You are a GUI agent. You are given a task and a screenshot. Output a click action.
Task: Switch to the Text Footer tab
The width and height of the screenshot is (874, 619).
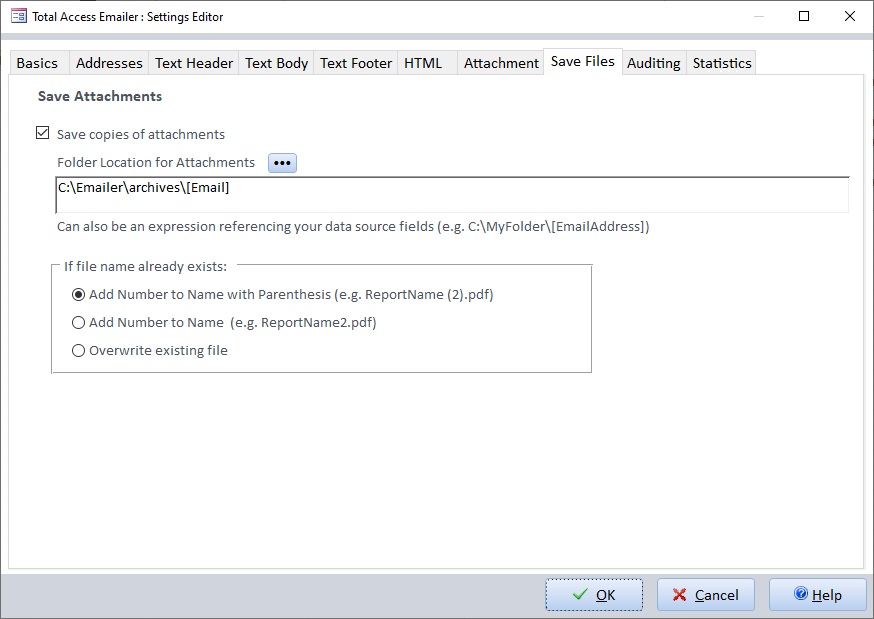click(x=356, y=63)
